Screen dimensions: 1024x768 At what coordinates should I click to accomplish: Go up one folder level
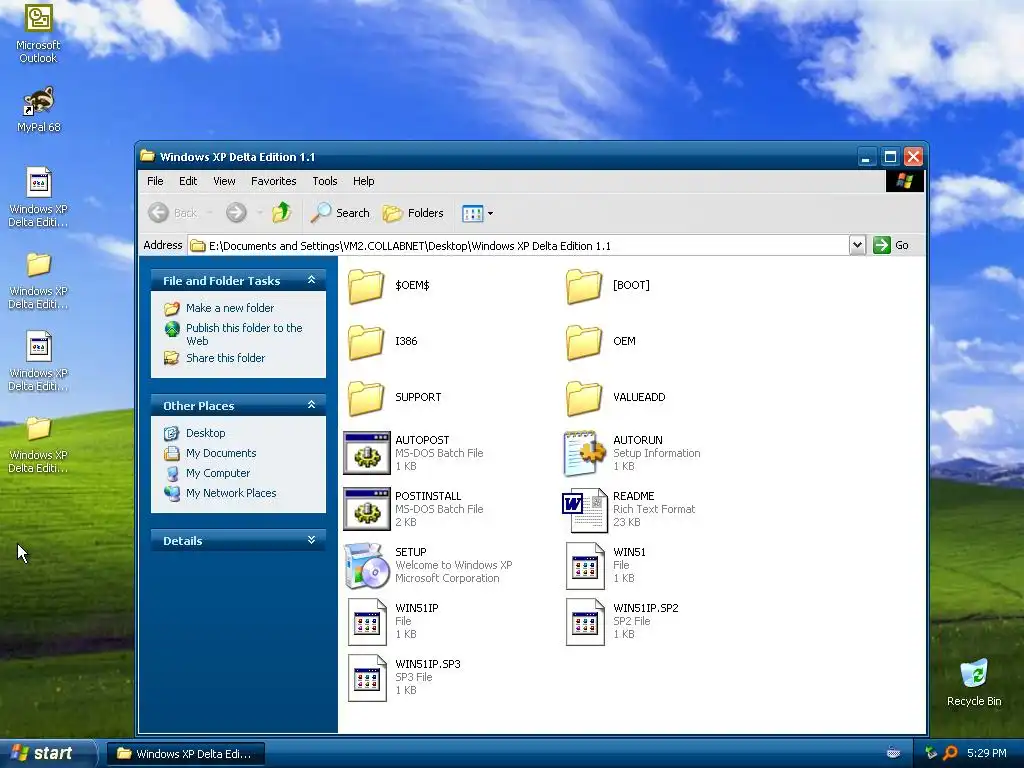coord(281,212)
